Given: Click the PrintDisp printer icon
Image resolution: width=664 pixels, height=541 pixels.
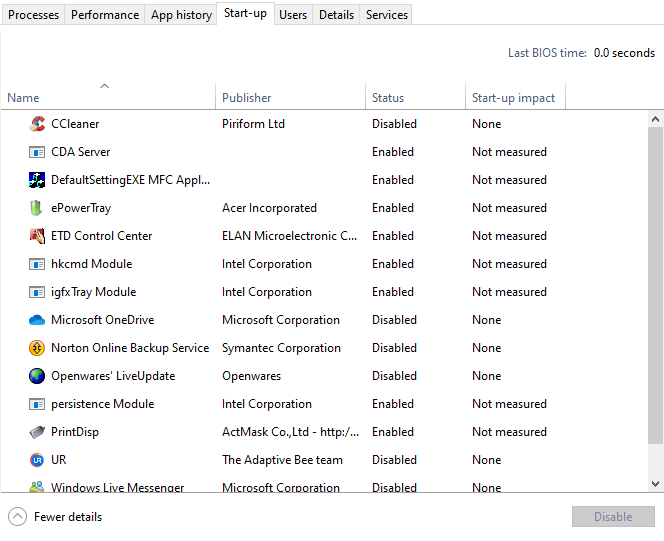Looking at the screenshot, I should (37, 432).
